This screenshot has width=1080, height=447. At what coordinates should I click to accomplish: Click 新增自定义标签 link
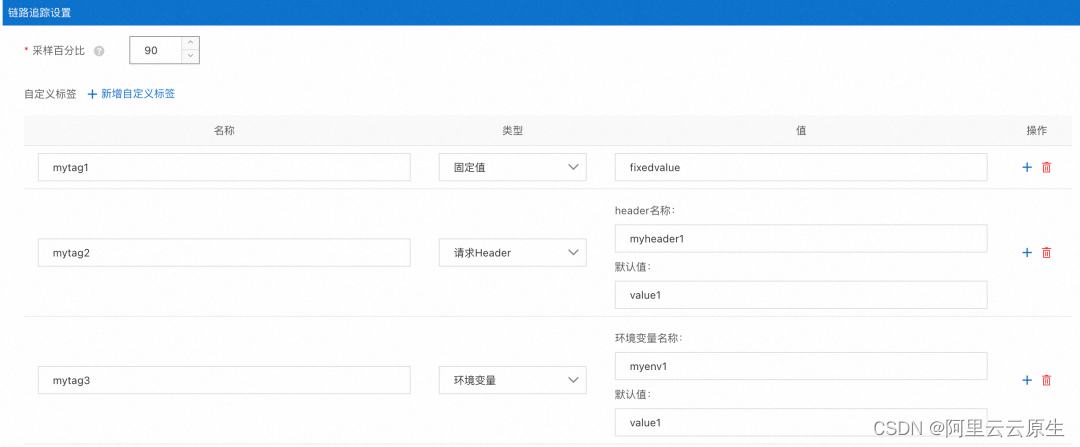pyautogui.click(x=131, y=94)
